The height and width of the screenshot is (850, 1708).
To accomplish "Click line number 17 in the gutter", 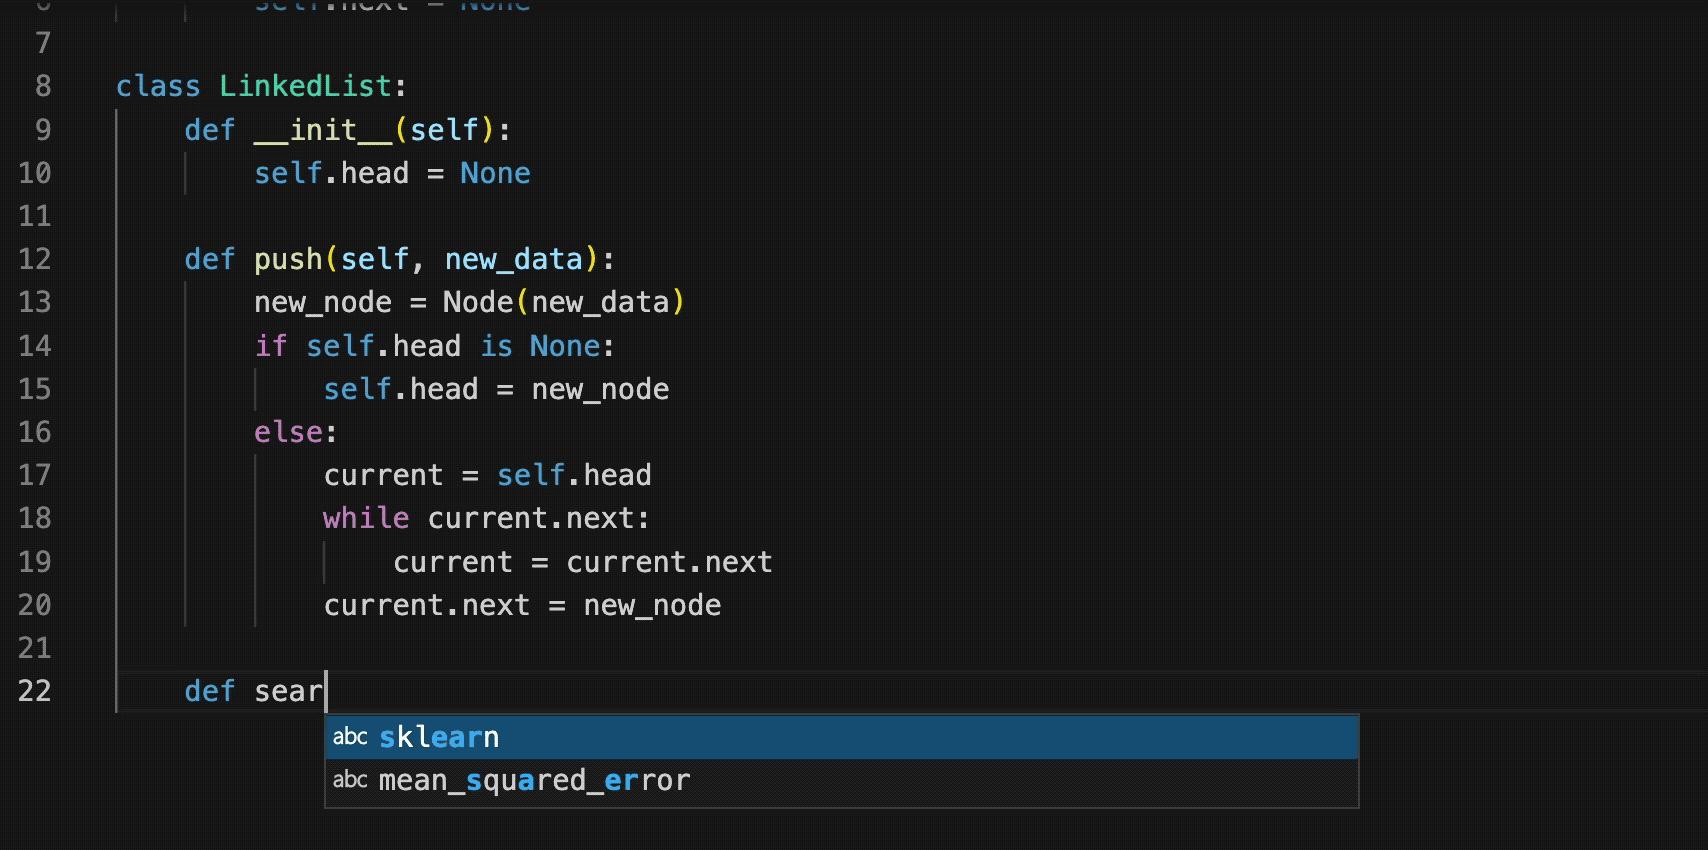I will tap(35, 475).
